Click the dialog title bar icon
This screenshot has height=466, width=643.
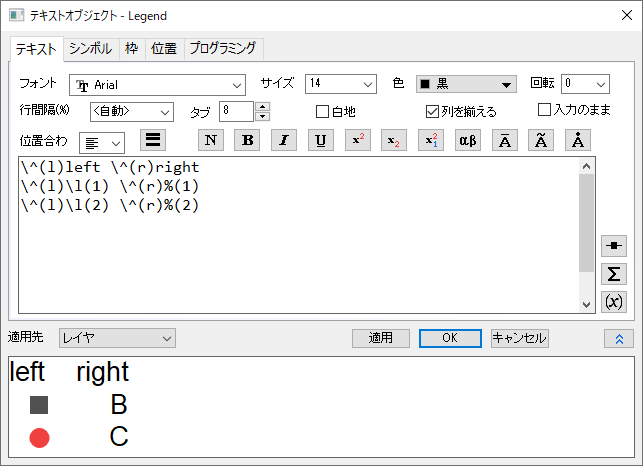click(x=16, y=16)
